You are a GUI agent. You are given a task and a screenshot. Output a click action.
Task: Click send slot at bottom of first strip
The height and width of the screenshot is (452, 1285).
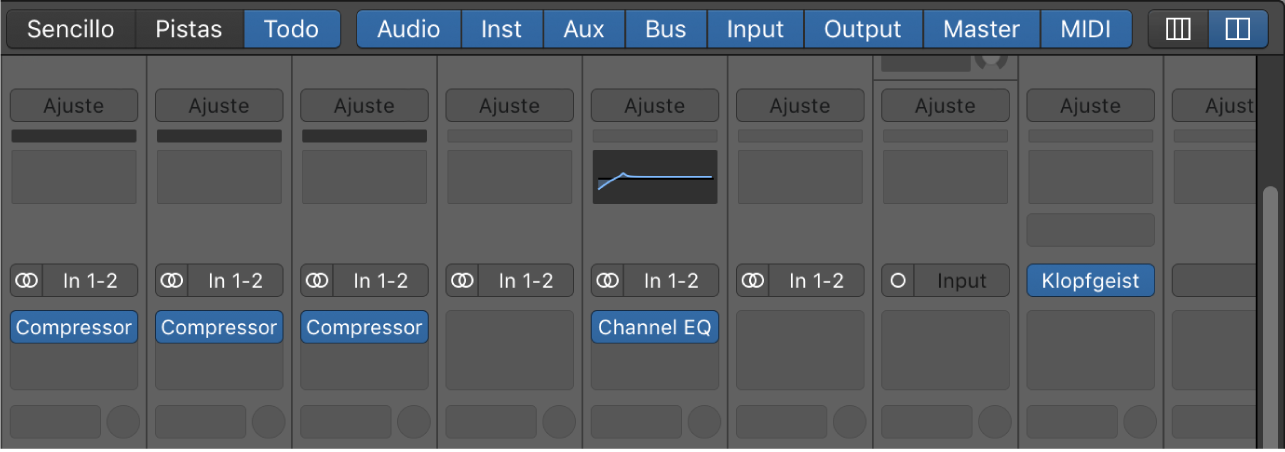point(56,422)
